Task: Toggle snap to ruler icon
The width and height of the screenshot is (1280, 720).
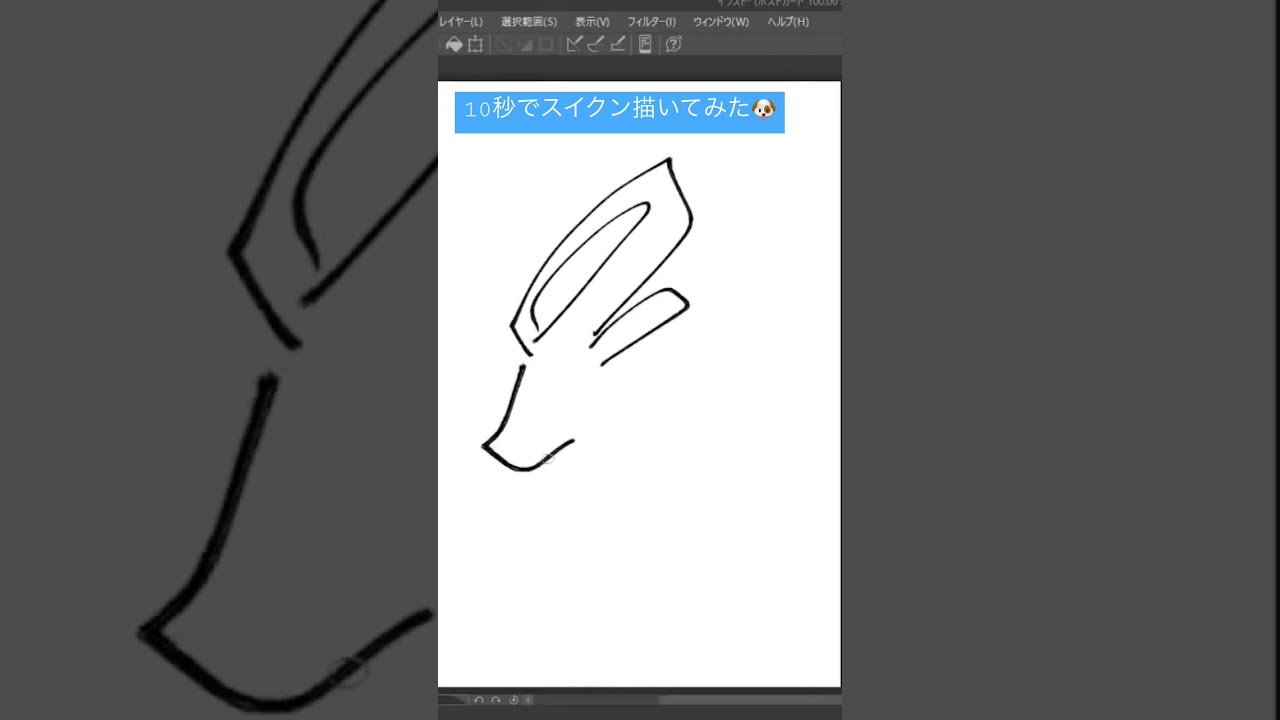Action: point(574,44)
